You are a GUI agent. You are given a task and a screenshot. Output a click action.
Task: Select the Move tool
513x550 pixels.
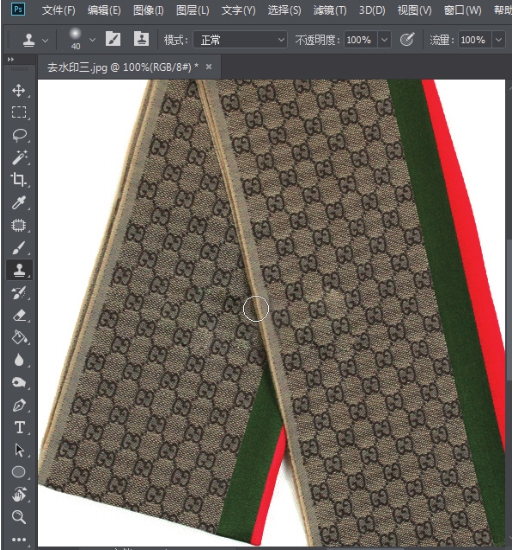(x=19, y=90)
